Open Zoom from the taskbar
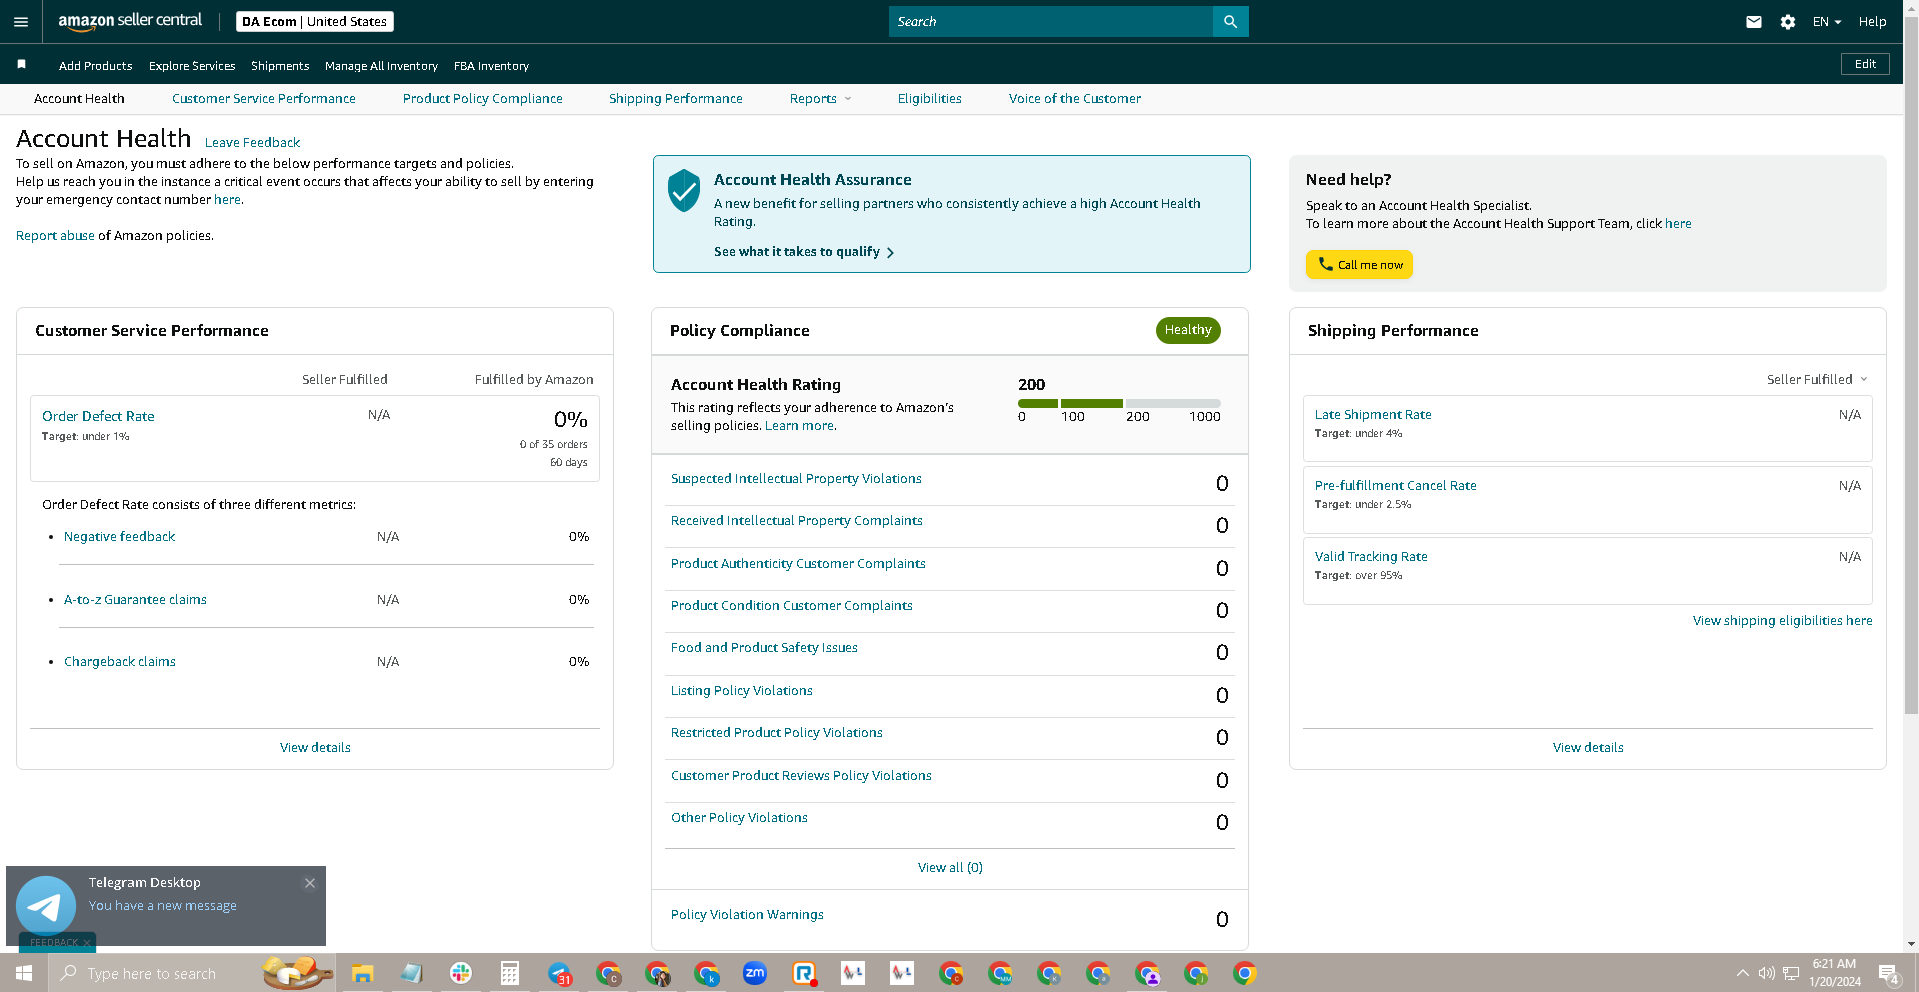1919x992 pixels. tap(755, 973)
